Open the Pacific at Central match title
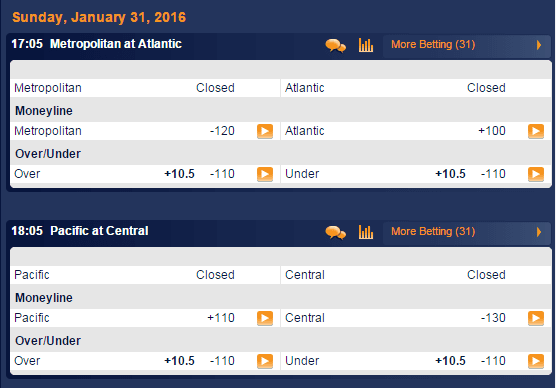The height and width of the screenshot is (388, 556). pos(99,231)
